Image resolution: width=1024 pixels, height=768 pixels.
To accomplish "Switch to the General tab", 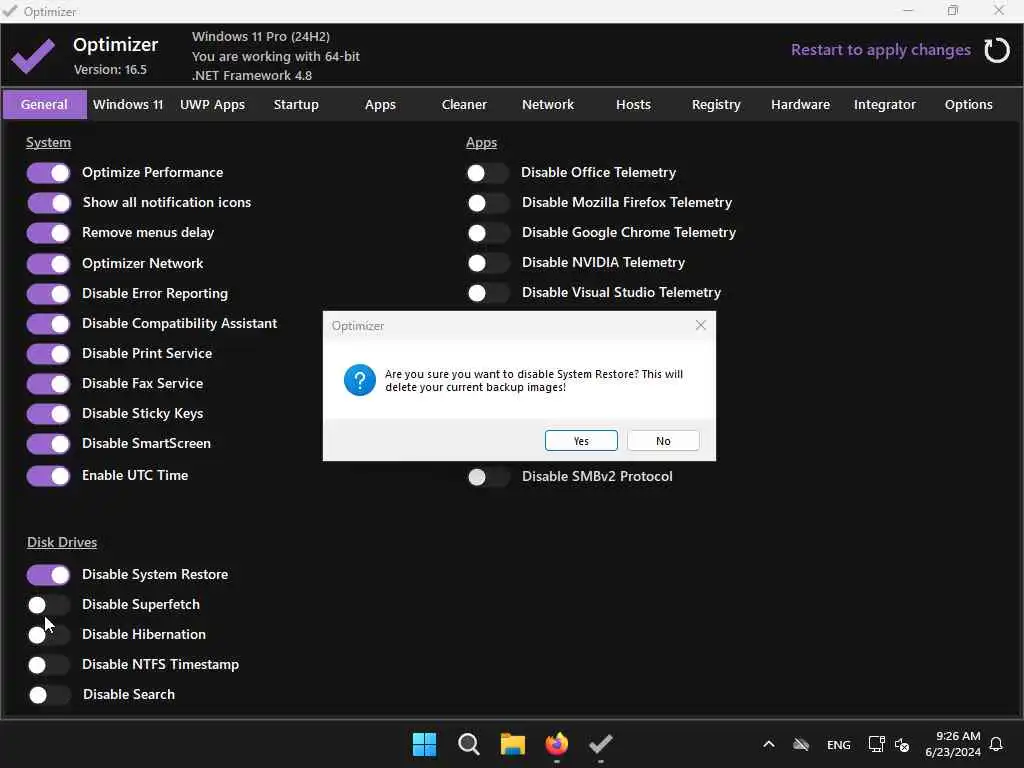I will click(44, 104).
